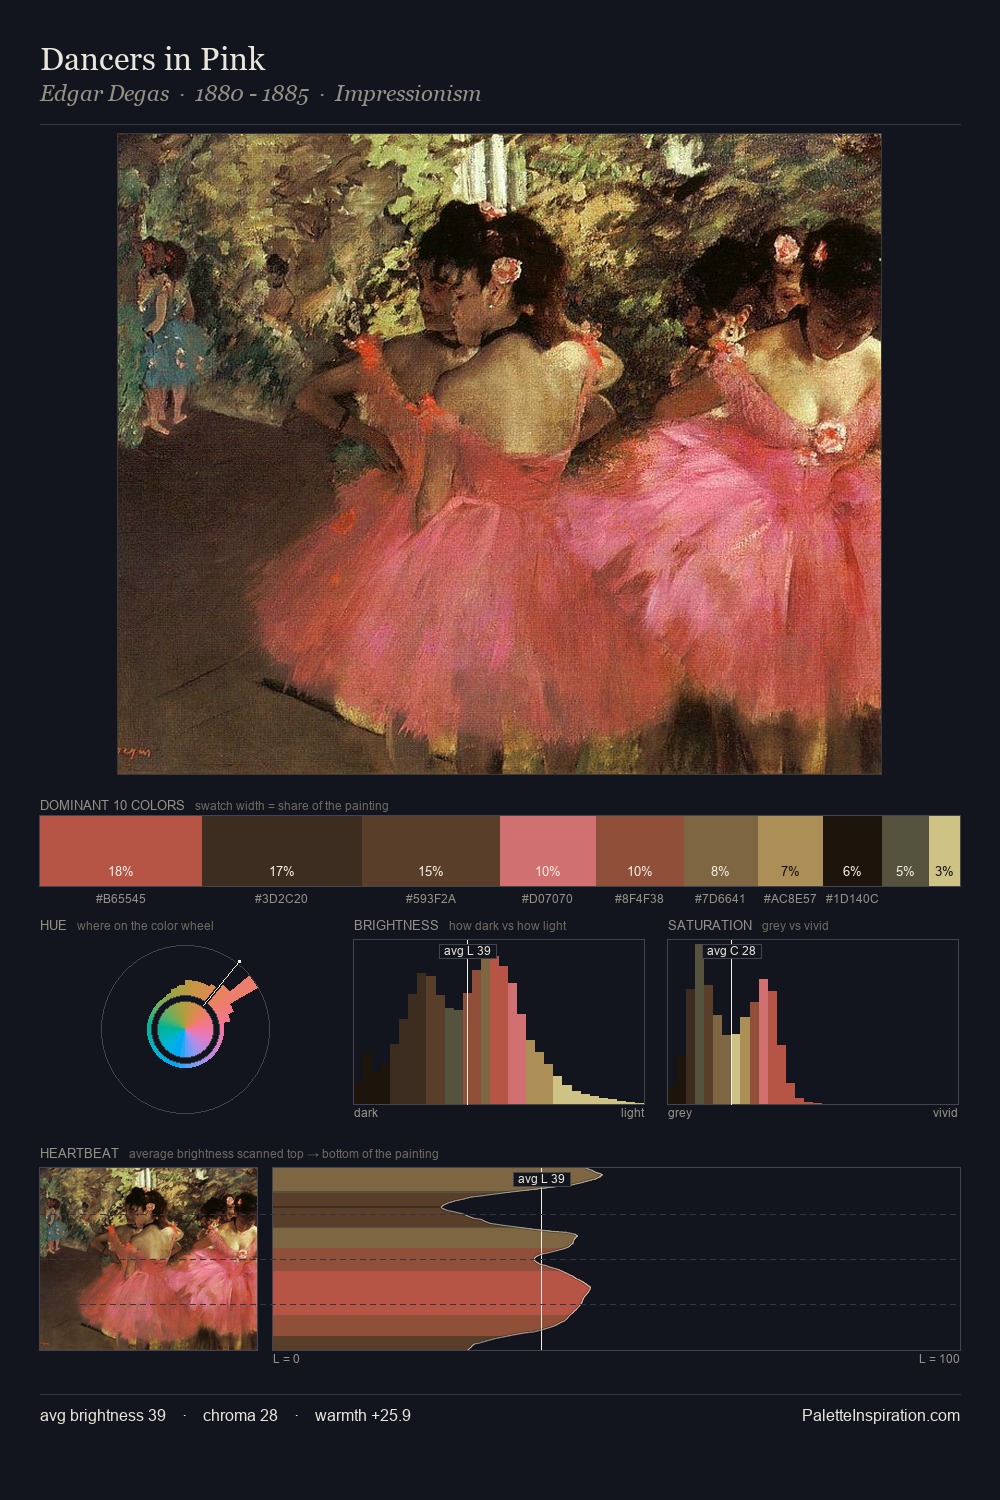
Task: Pick the 3% pale yellow swatch
Action: [x=944, y=851]
